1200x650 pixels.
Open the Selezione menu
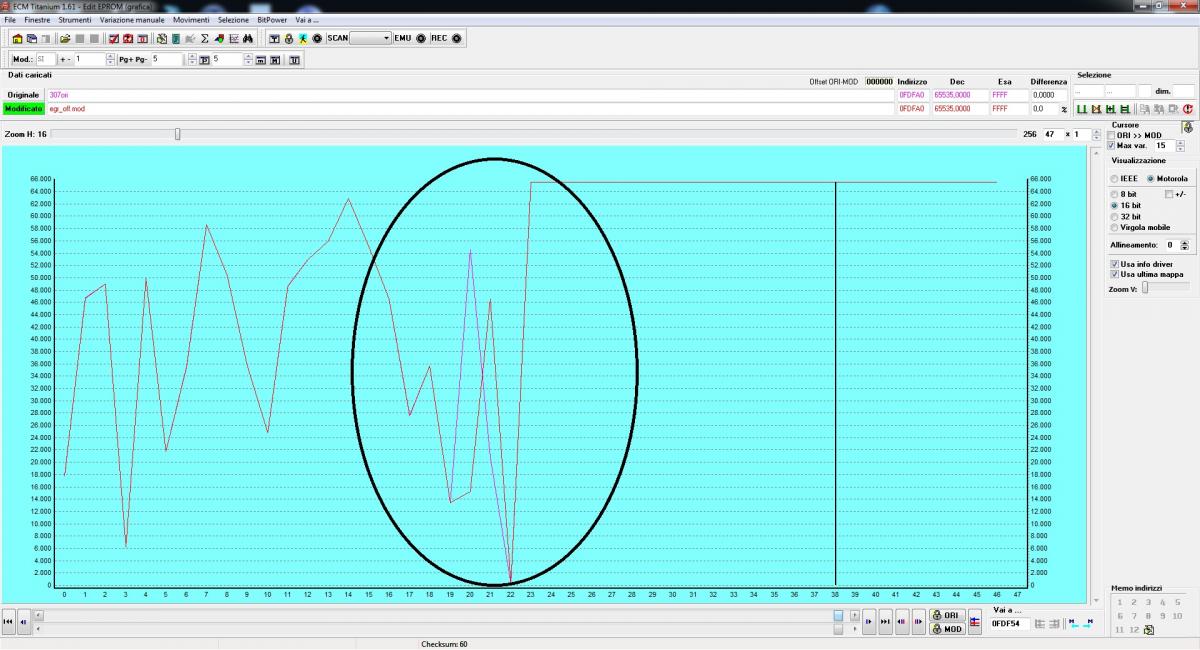click(x=233, y=20)
